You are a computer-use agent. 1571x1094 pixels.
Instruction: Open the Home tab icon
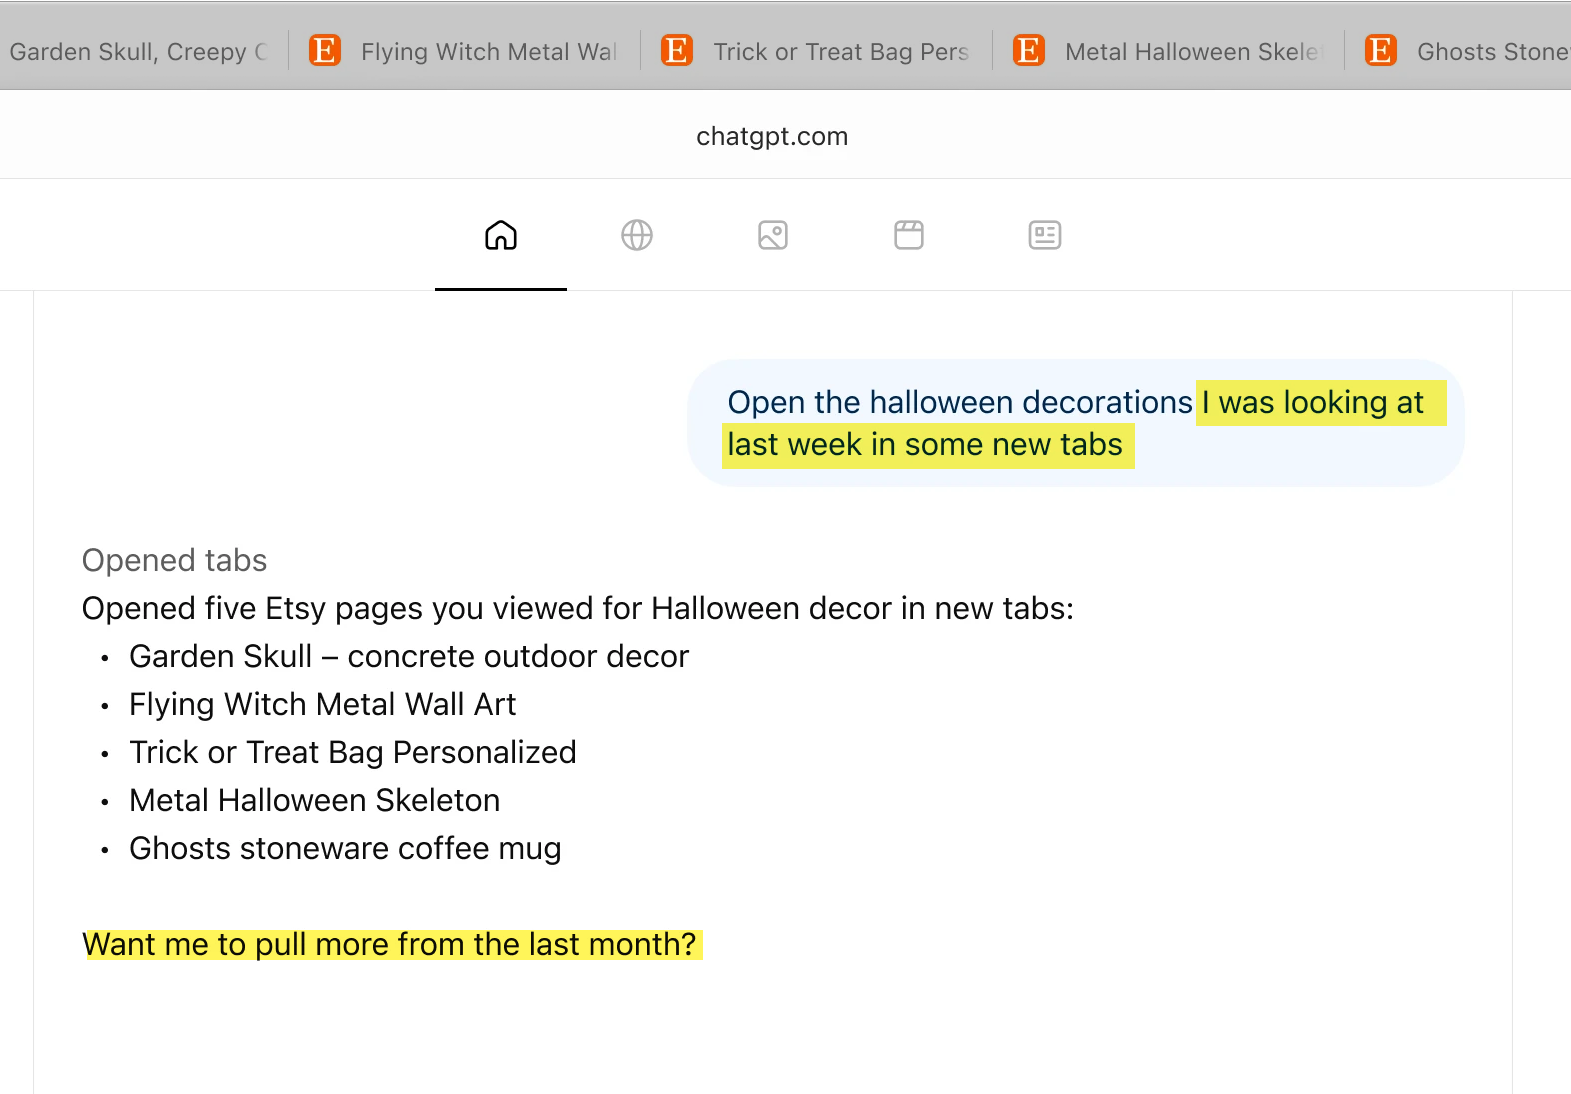tap(501, 235)
